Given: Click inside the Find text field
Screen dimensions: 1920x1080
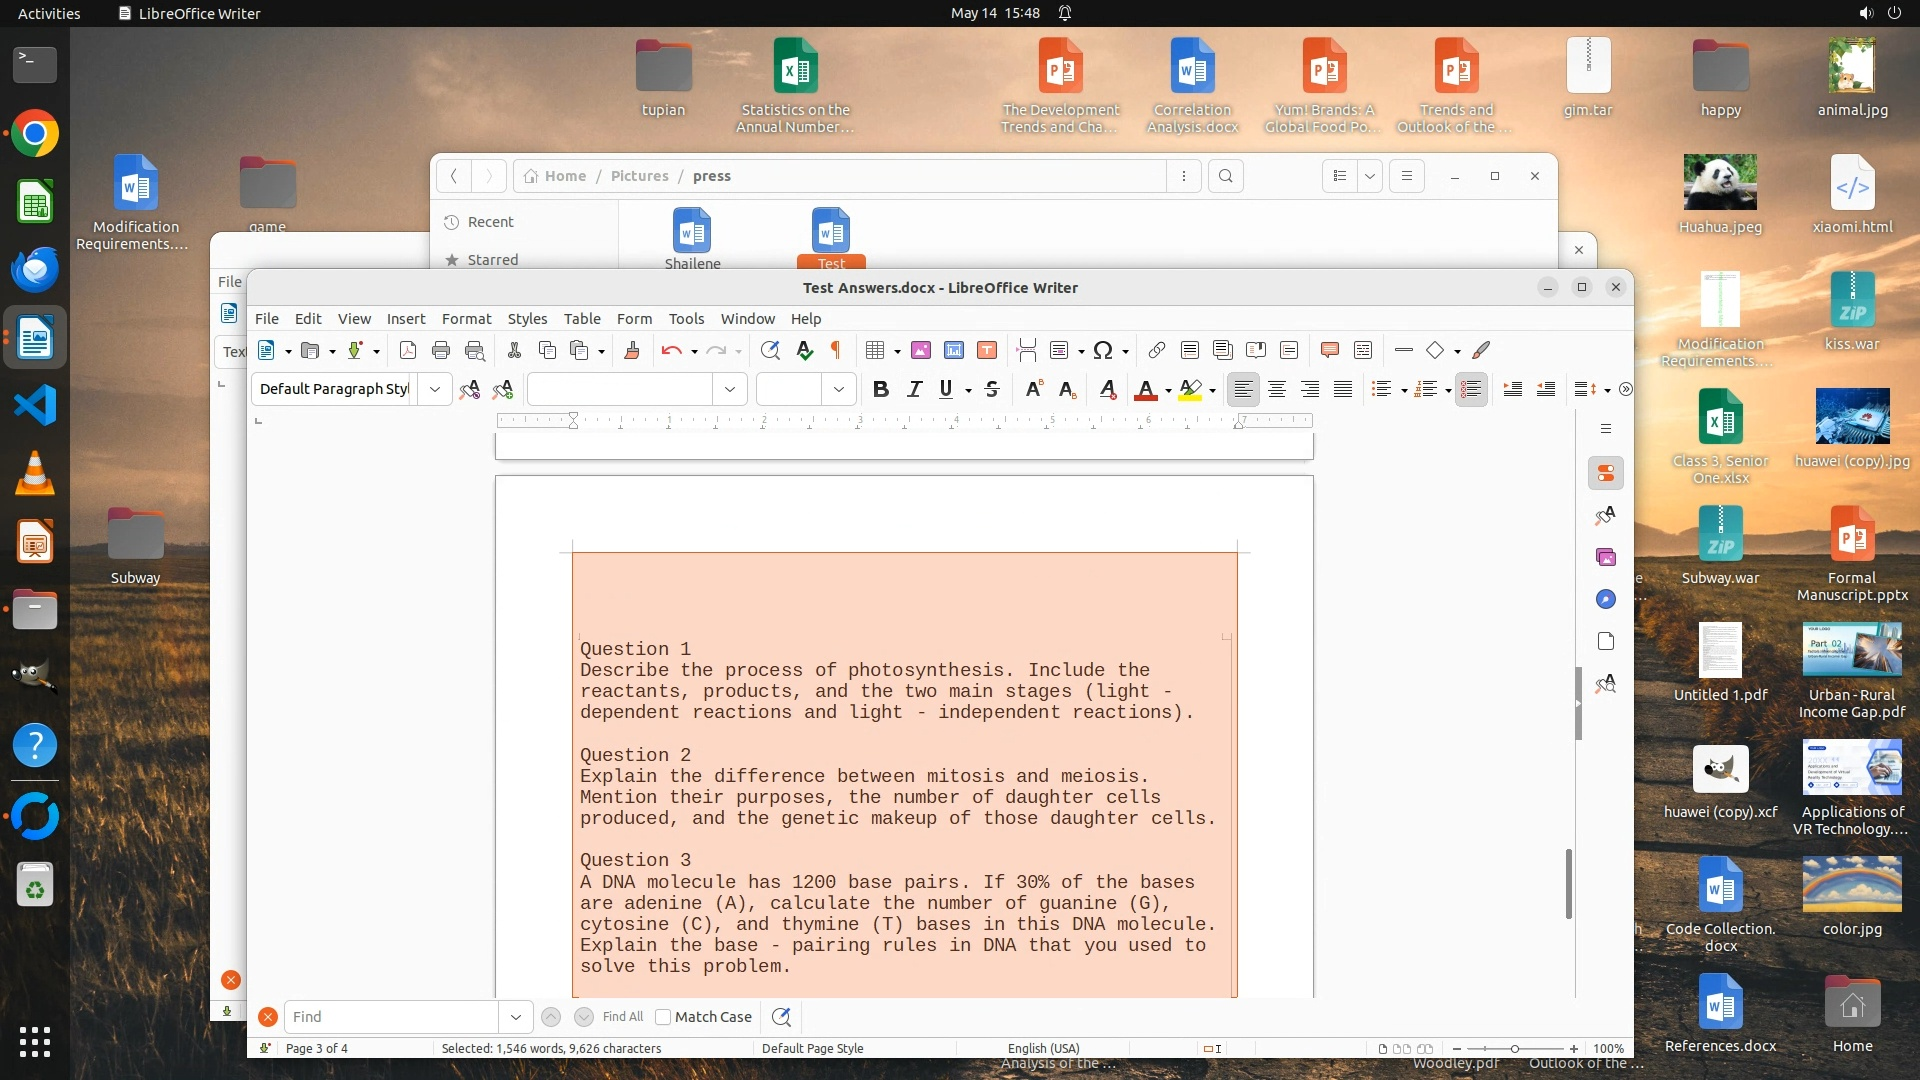Looking at the screenshot, I should pos(390,1017).
